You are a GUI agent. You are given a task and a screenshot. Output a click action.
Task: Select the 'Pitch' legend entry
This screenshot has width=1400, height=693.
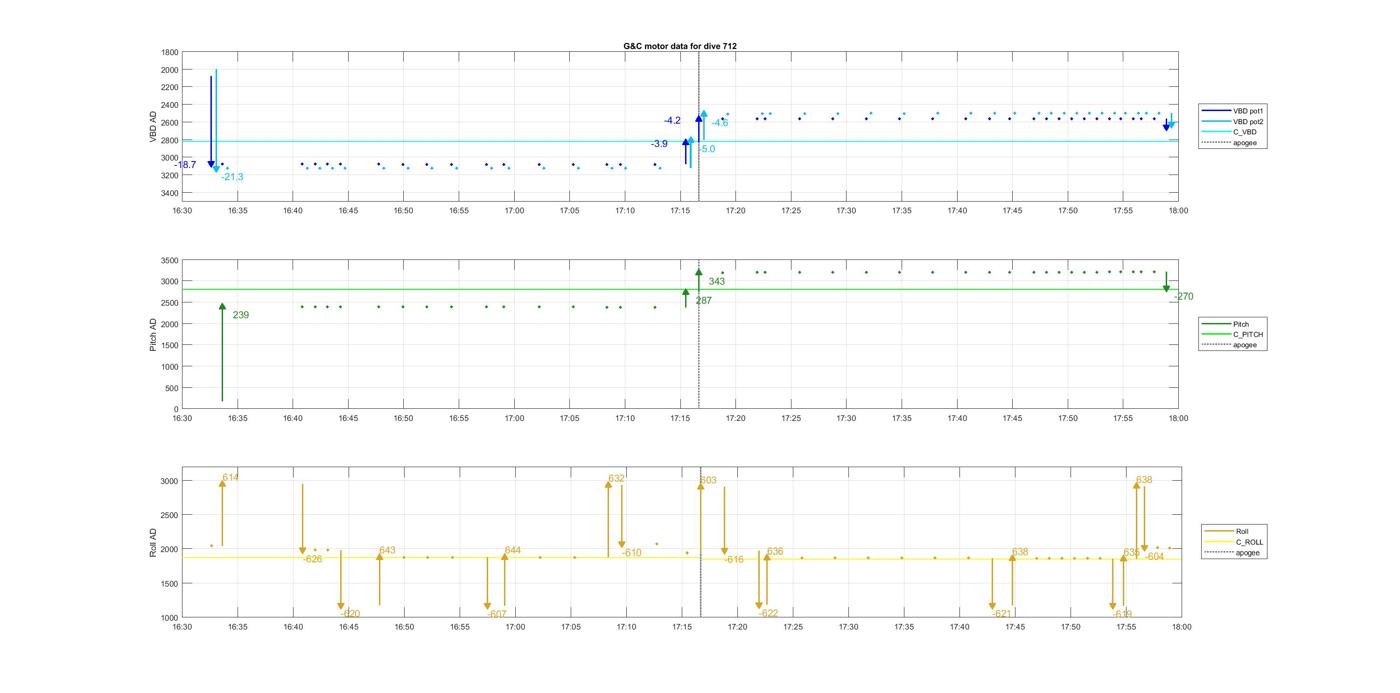(x=1235, y=324)
